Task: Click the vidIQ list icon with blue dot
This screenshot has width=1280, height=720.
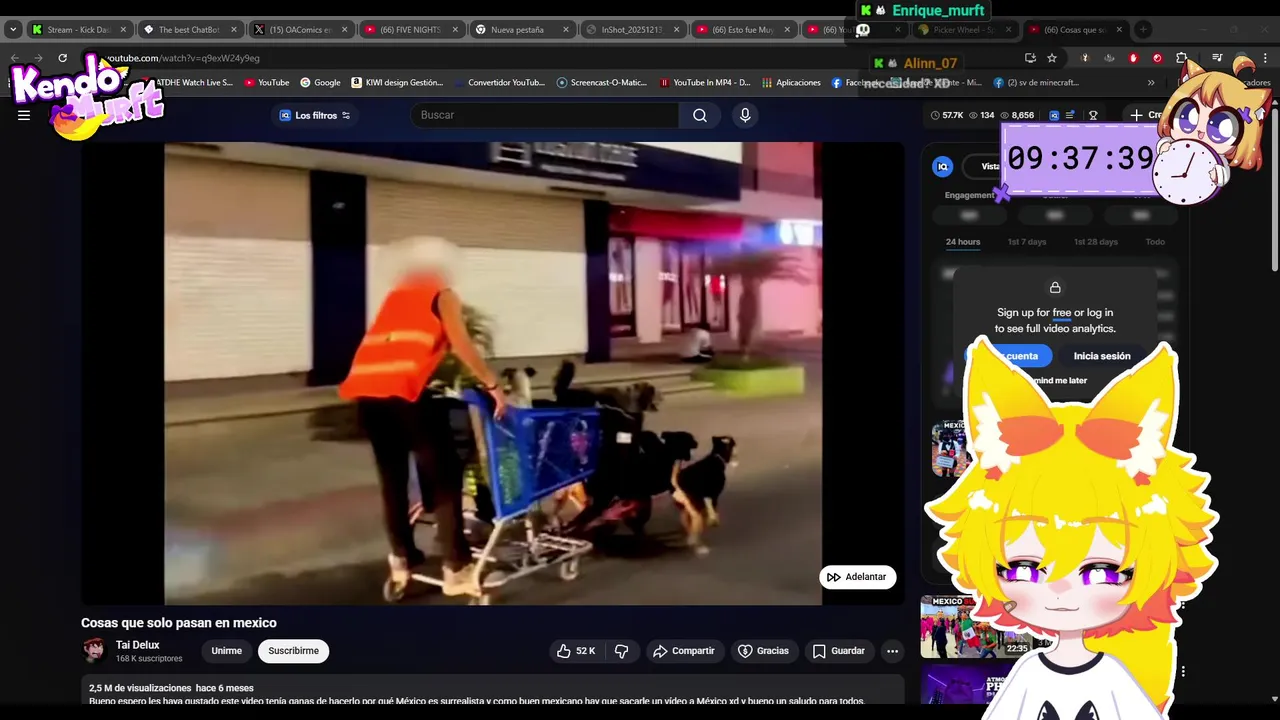Action: tap(1071, 115)
